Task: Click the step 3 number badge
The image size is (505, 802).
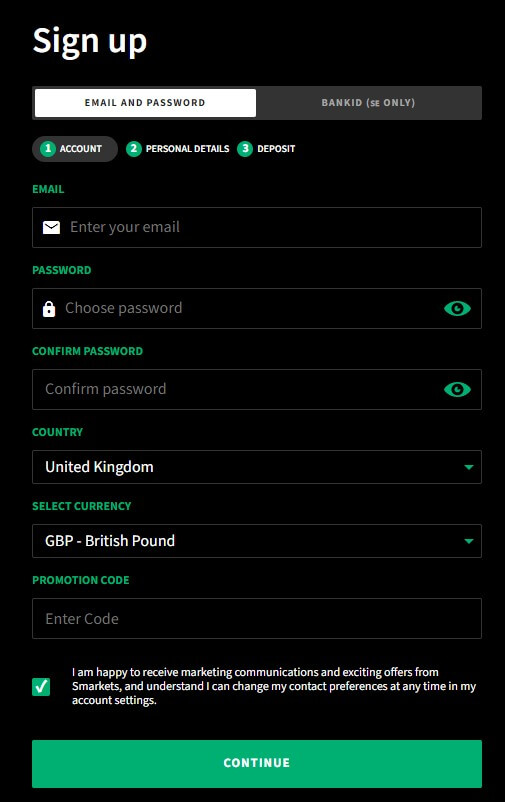Action: (245, 149)
